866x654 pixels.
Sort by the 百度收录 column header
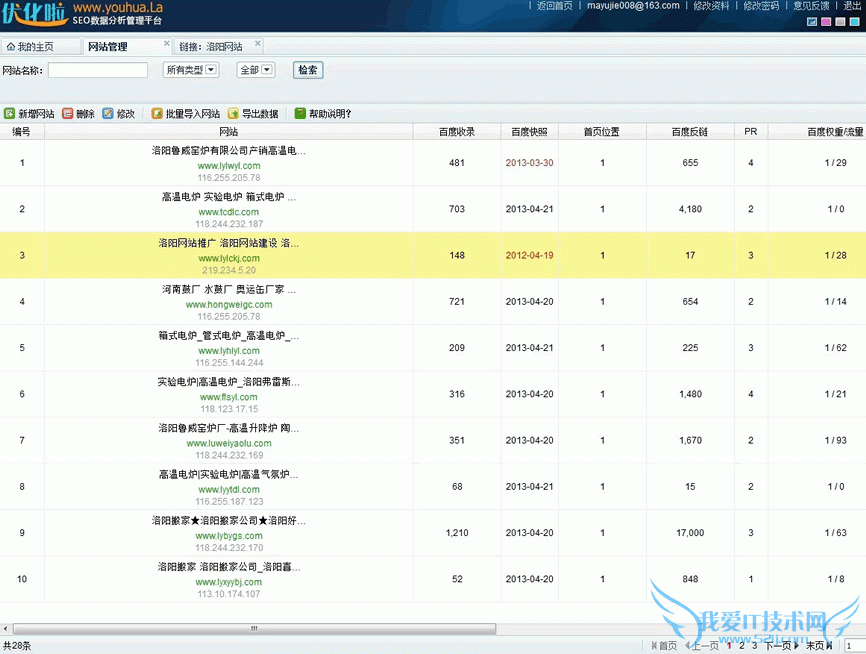[457, 131]
